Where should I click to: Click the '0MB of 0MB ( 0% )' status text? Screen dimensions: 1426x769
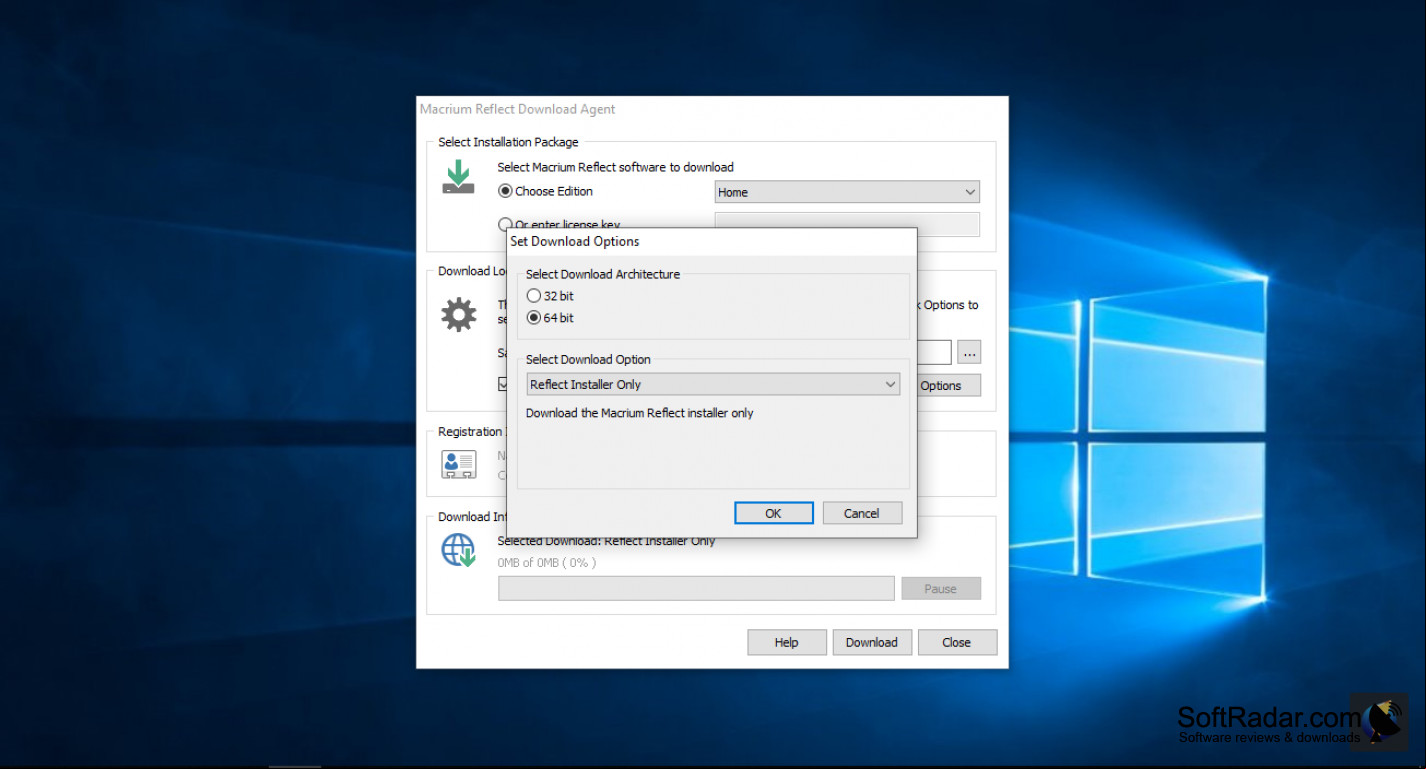pyautogui.click(x=547, y=562)
